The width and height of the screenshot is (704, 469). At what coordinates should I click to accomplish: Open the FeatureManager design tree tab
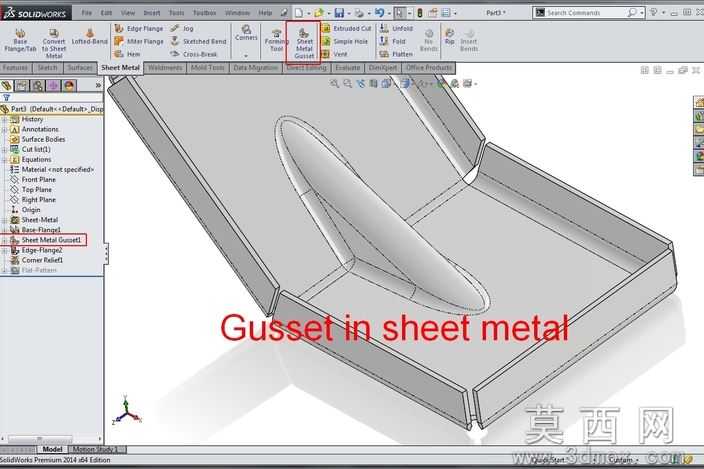click(6, 86)
